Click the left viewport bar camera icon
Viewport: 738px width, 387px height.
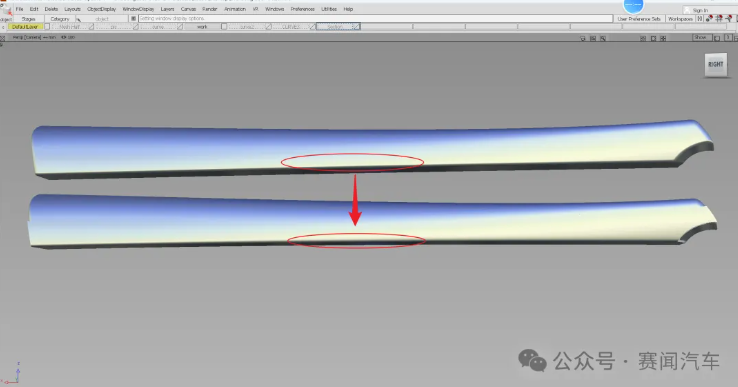(x=583, y=38)
